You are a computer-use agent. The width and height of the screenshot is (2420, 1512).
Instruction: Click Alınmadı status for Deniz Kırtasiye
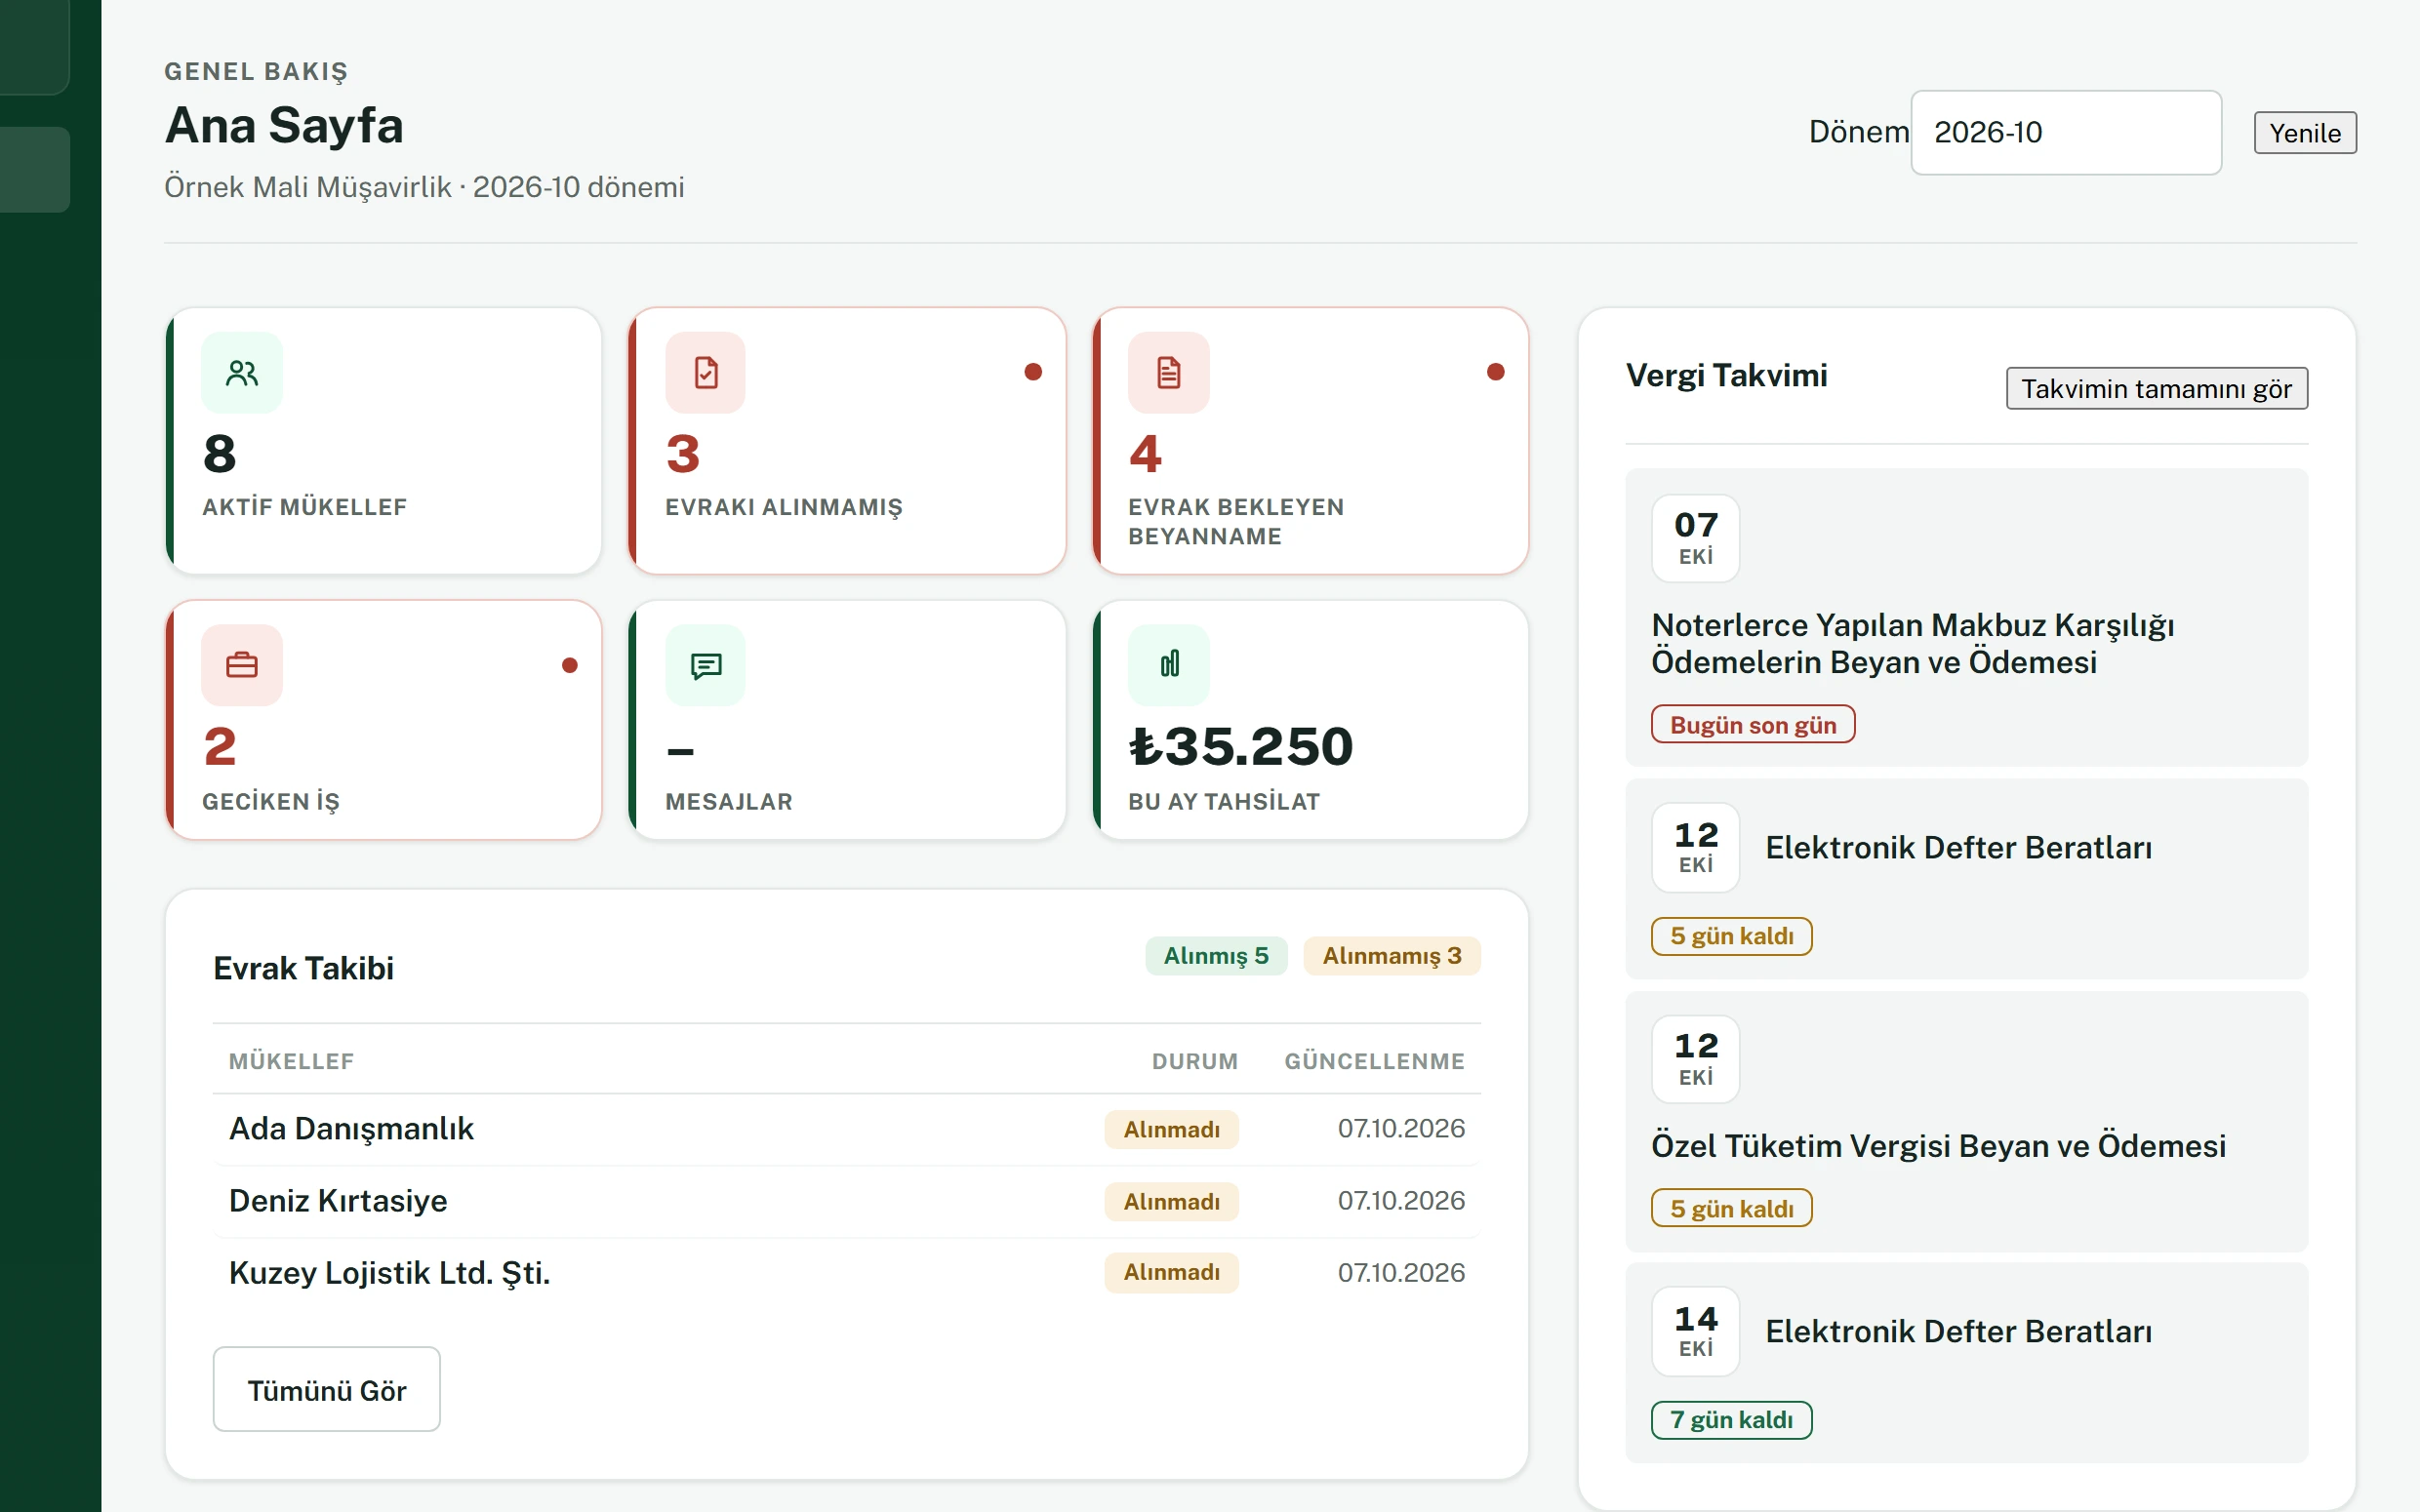(1171, 1202)
